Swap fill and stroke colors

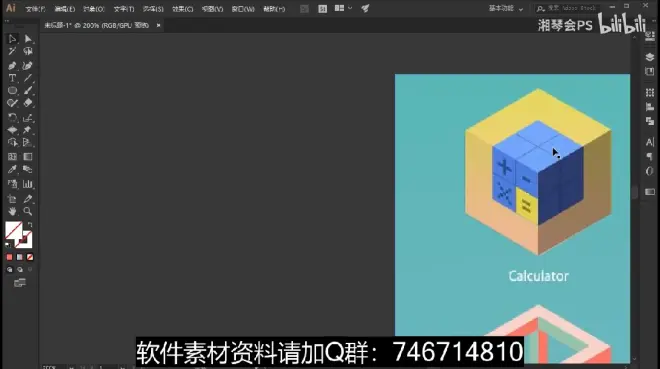[x=30, y=225]
